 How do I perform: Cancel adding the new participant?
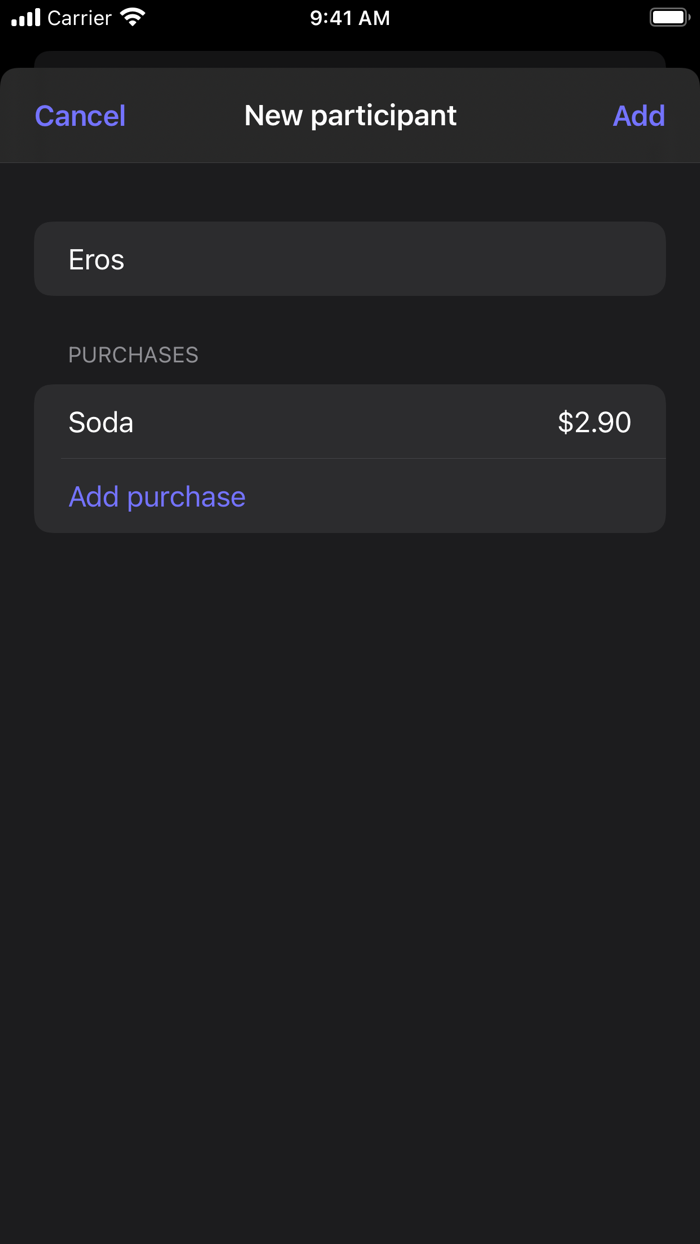(80, 116)
